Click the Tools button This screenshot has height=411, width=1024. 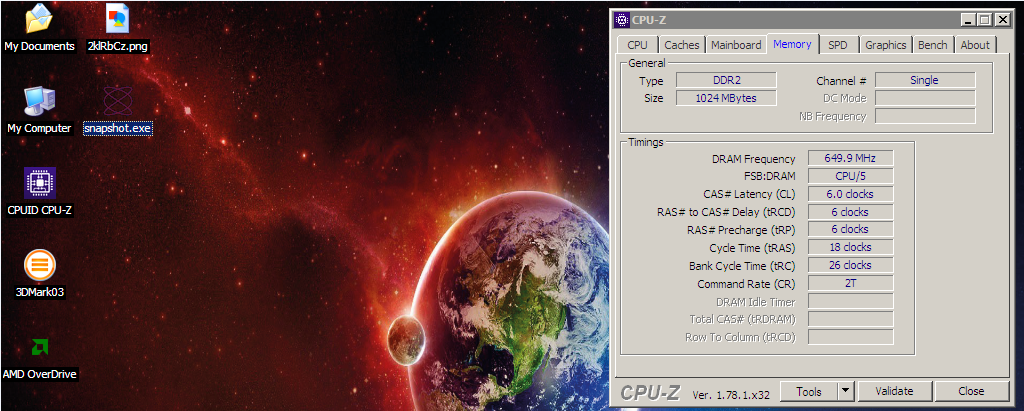point(809,391)
